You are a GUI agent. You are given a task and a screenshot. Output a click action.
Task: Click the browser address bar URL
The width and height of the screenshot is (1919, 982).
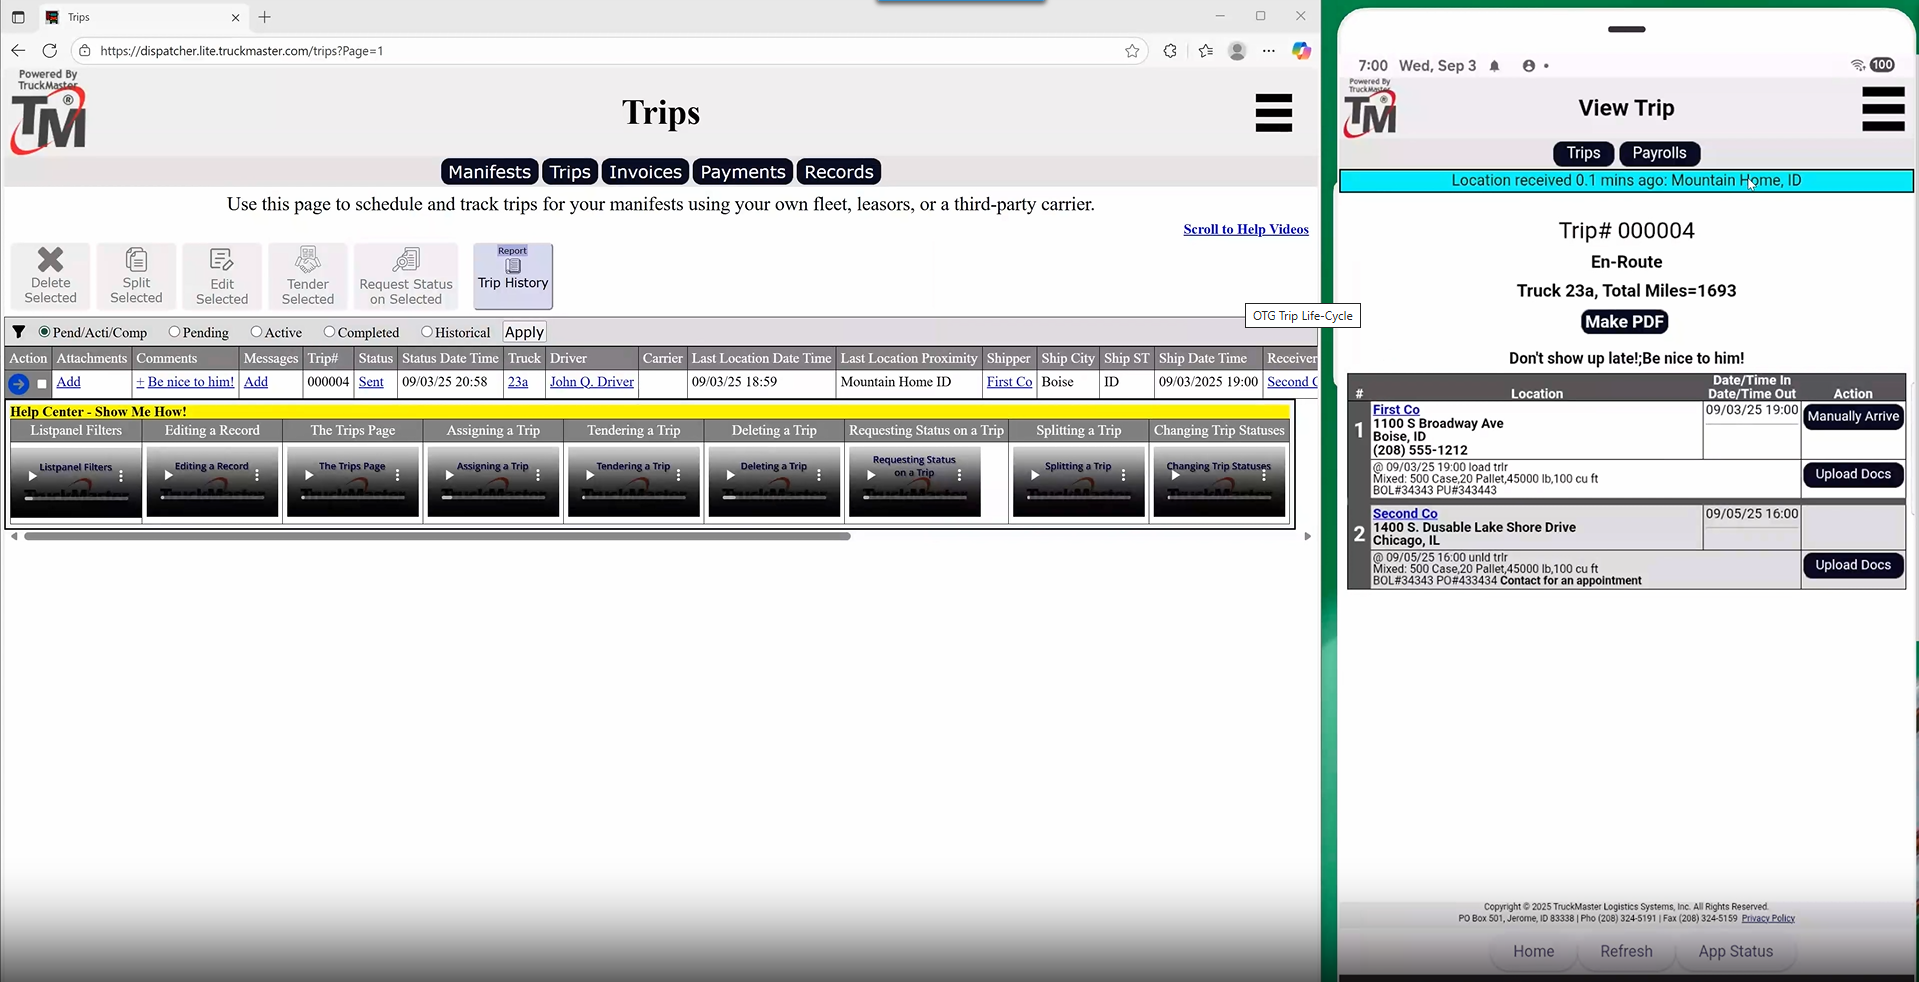[x=242, y=51]
